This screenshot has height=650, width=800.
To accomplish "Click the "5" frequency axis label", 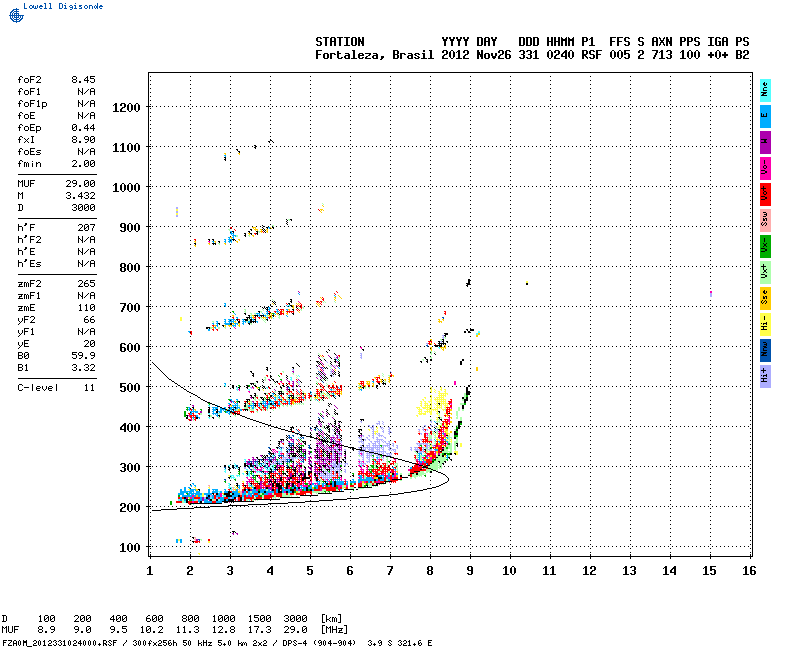I will 310,571.
